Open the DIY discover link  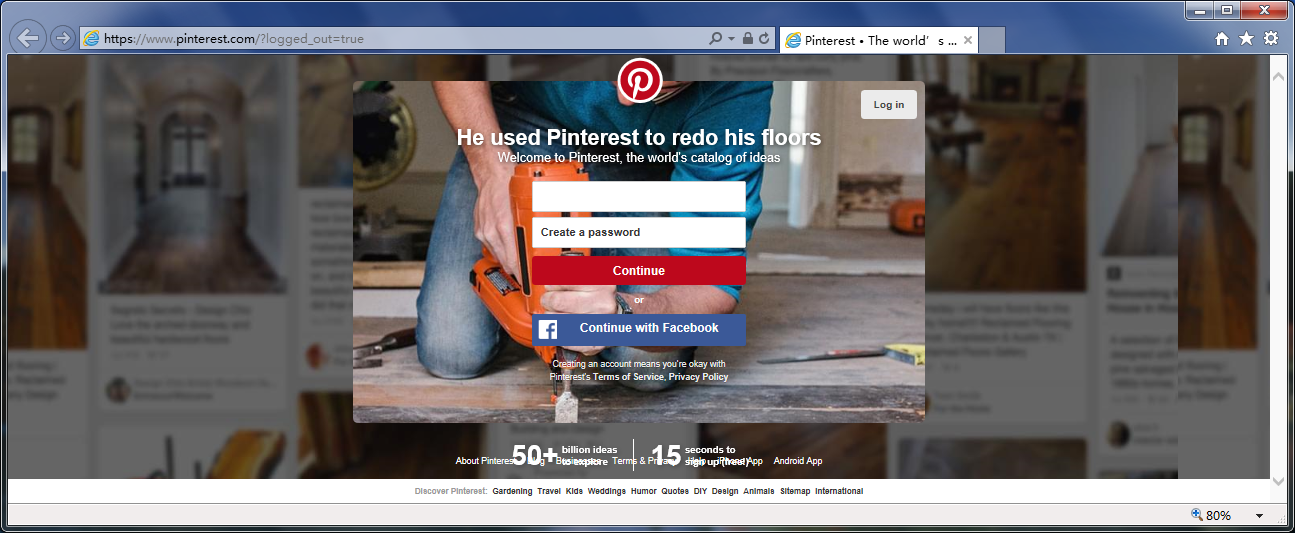pos(701,492)
